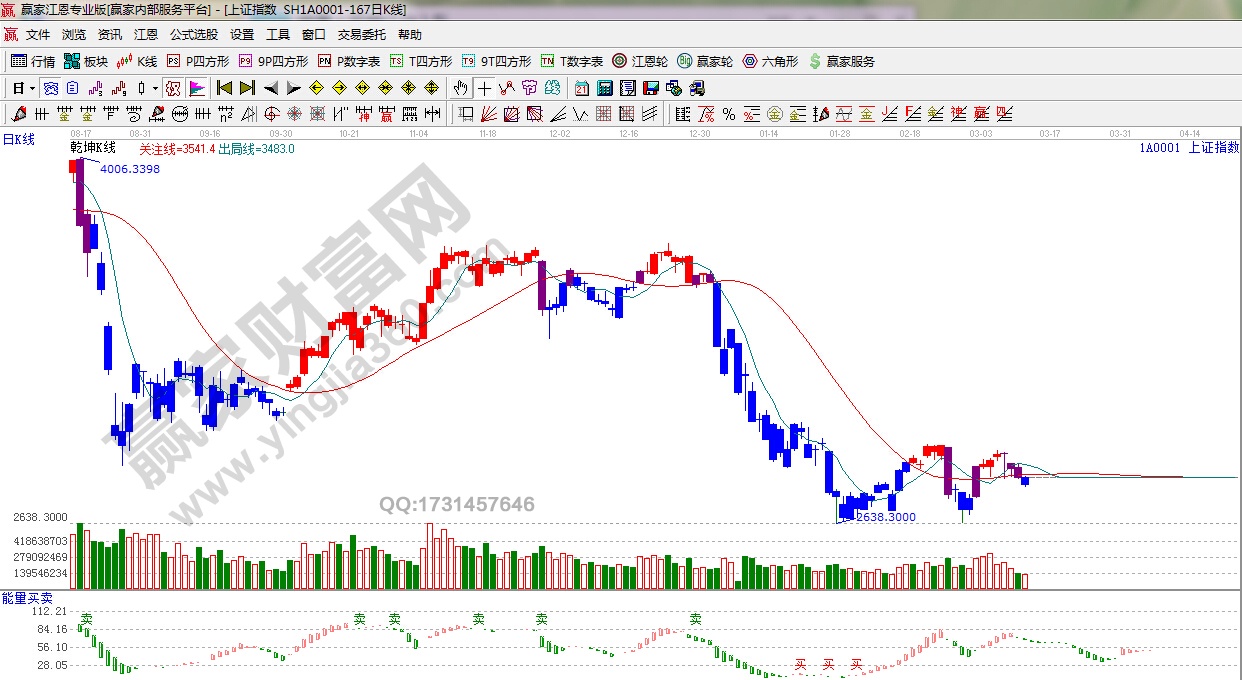Click the 03-03 date marker on timeline
Viewport: 1242px width, 680px height.
coord(981,132)
